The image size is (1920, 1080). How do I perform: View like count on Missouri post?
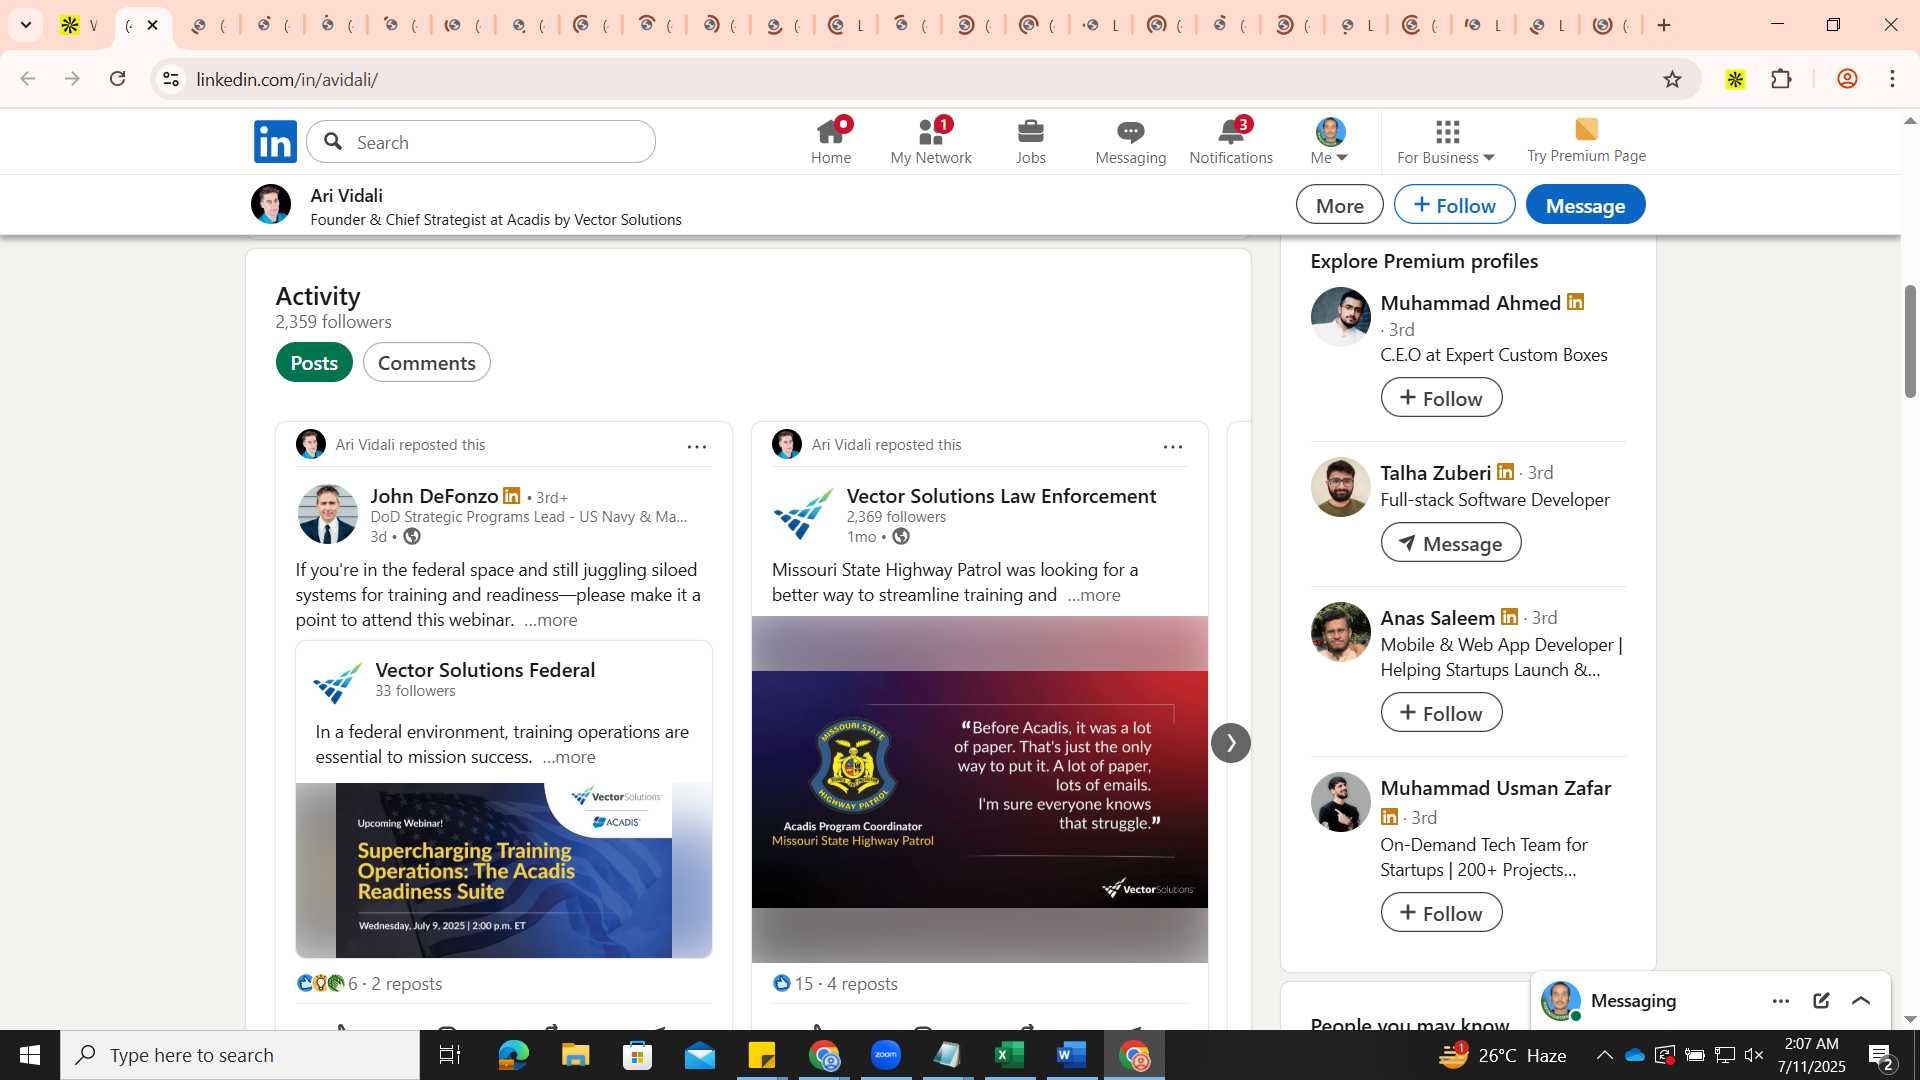[794, 984]
